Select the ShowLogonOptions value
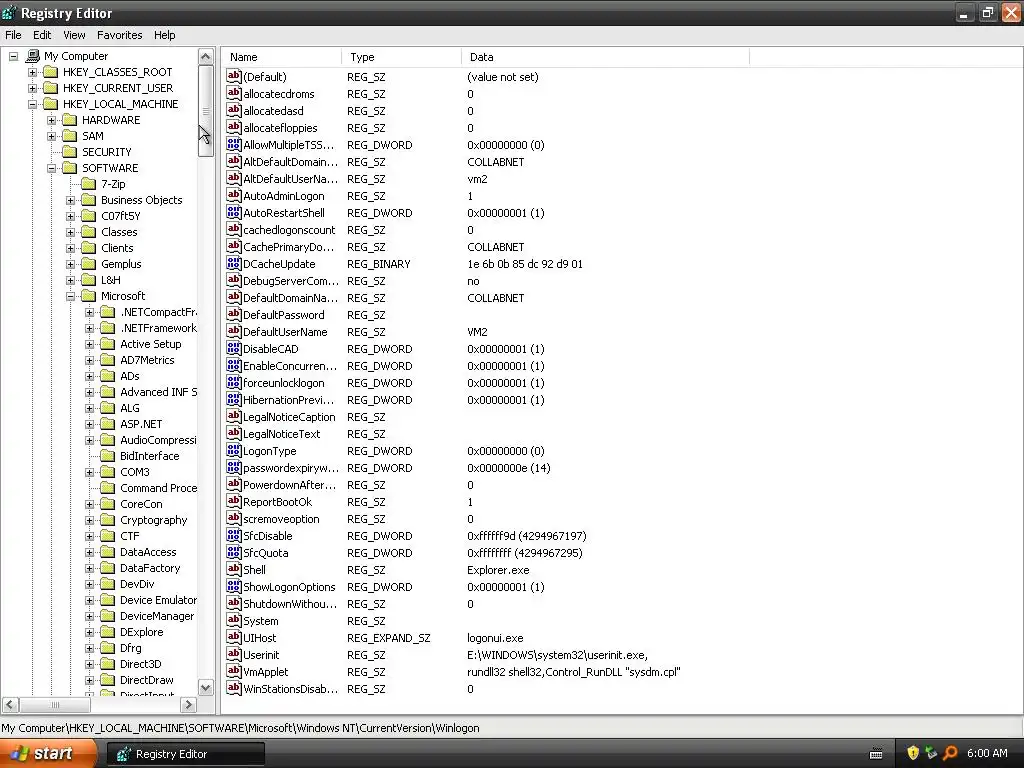Viewport: 1024px width, 768px height. point(289,586)
